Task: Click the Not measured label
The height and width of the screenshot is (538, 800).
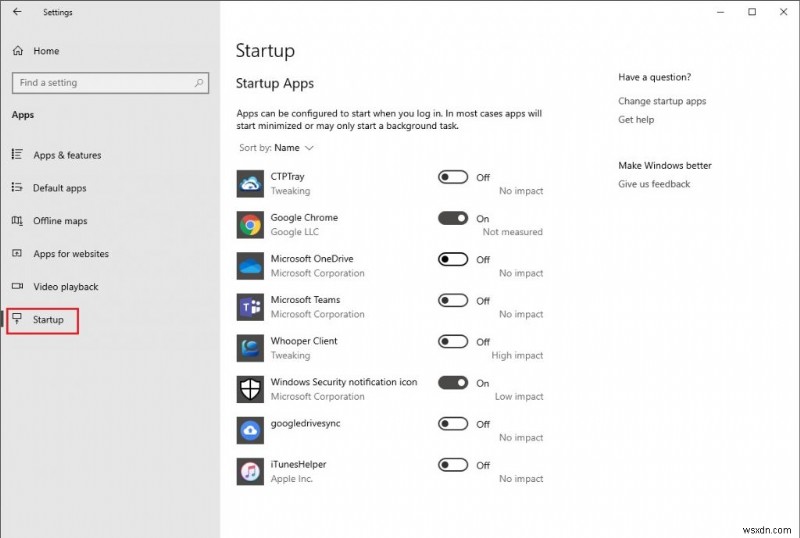Action: pos(512,232)
